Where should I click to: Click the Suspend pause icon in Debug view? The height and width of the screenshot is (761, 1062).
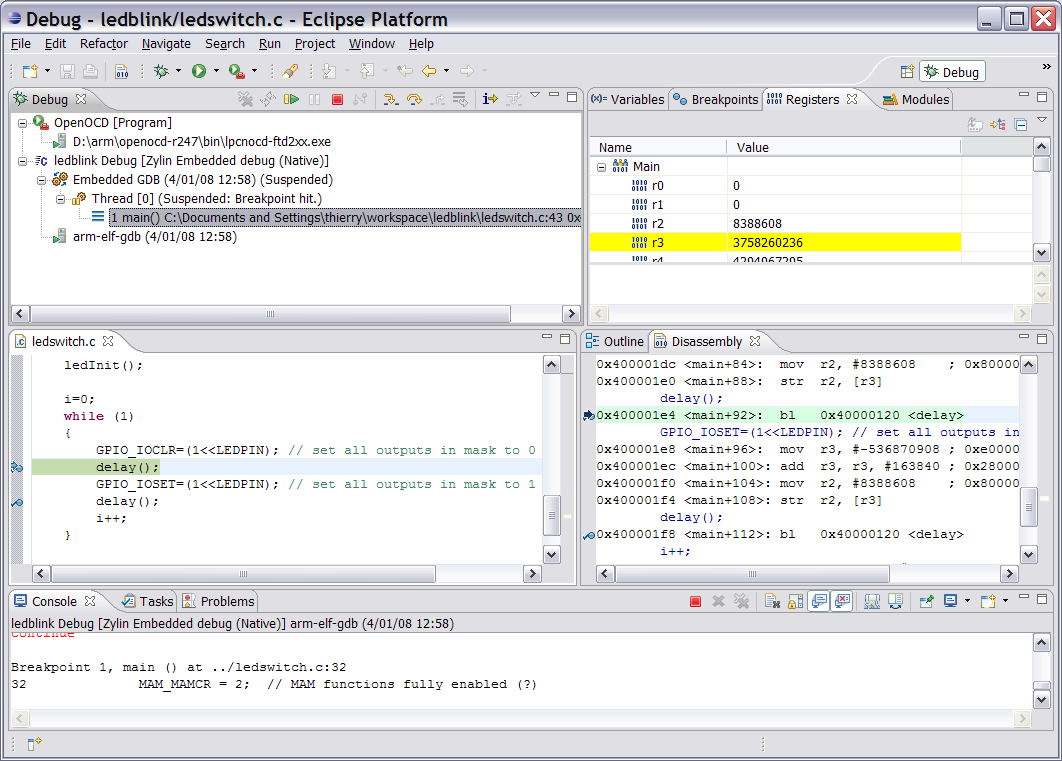pyautogui.click(x=314, y=100)
